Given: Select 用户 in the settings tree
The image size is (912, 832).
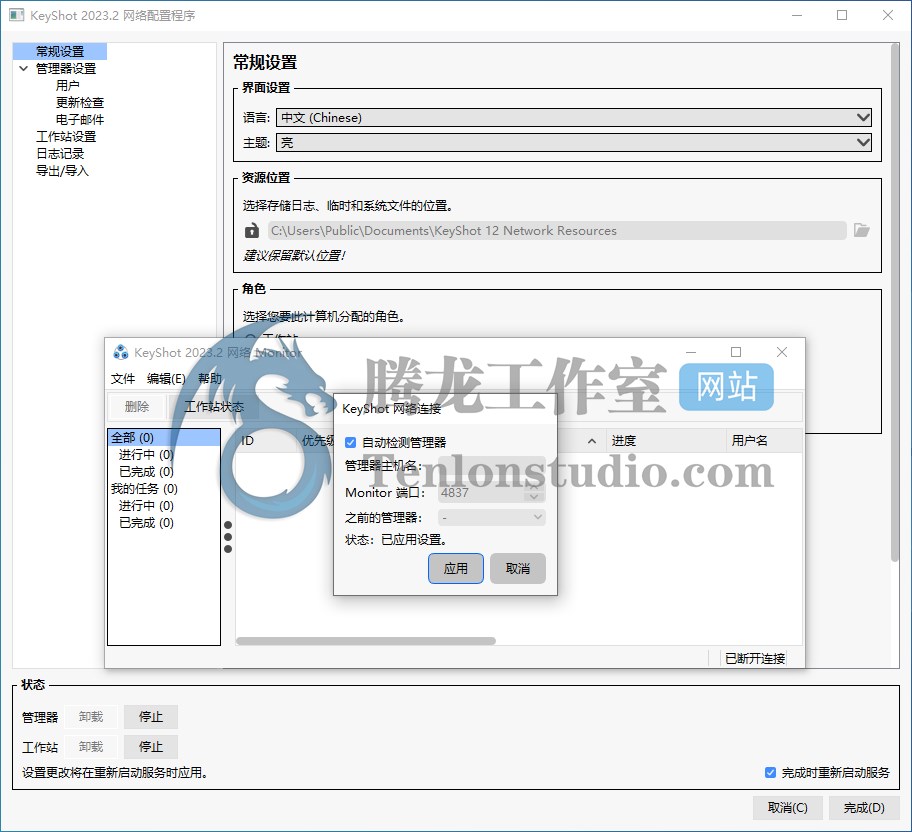Looking at the screenshot, I should (67, 86).
